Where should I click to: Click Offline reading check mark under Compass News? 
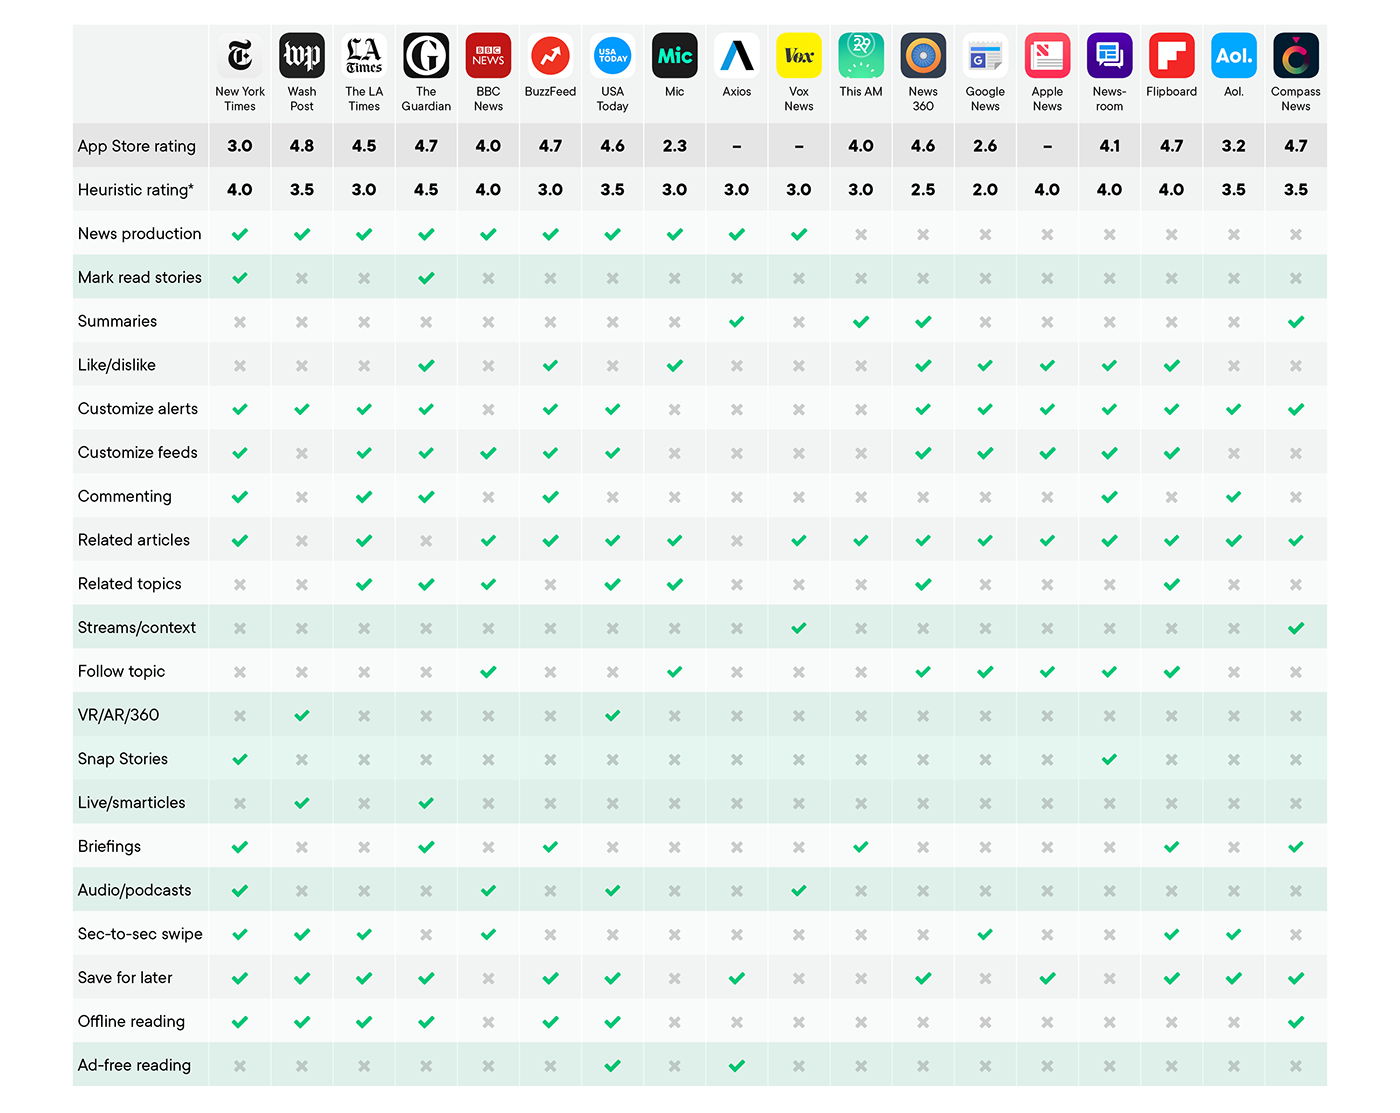coord(1296,1022)
